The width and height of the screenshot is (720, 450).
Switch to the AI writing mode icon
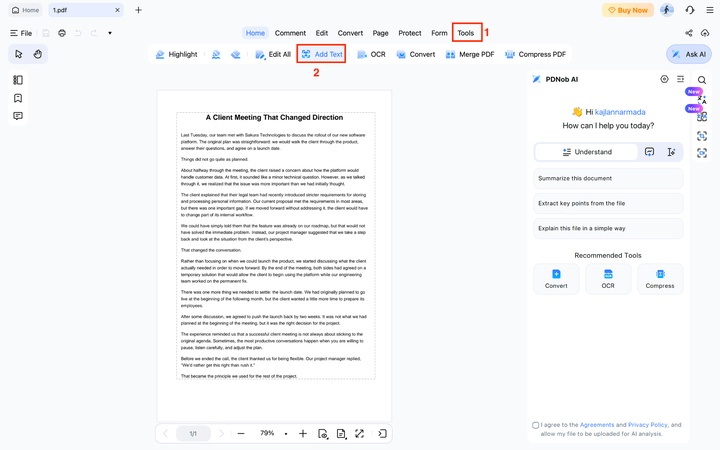[671, 152]
